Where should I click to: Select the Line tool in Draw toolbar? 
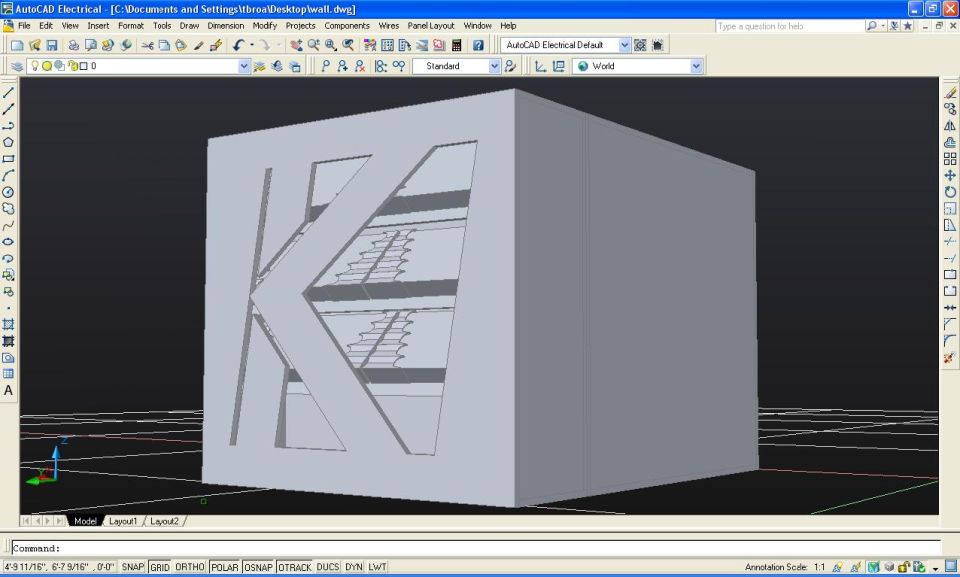click(x=9, y=92)
